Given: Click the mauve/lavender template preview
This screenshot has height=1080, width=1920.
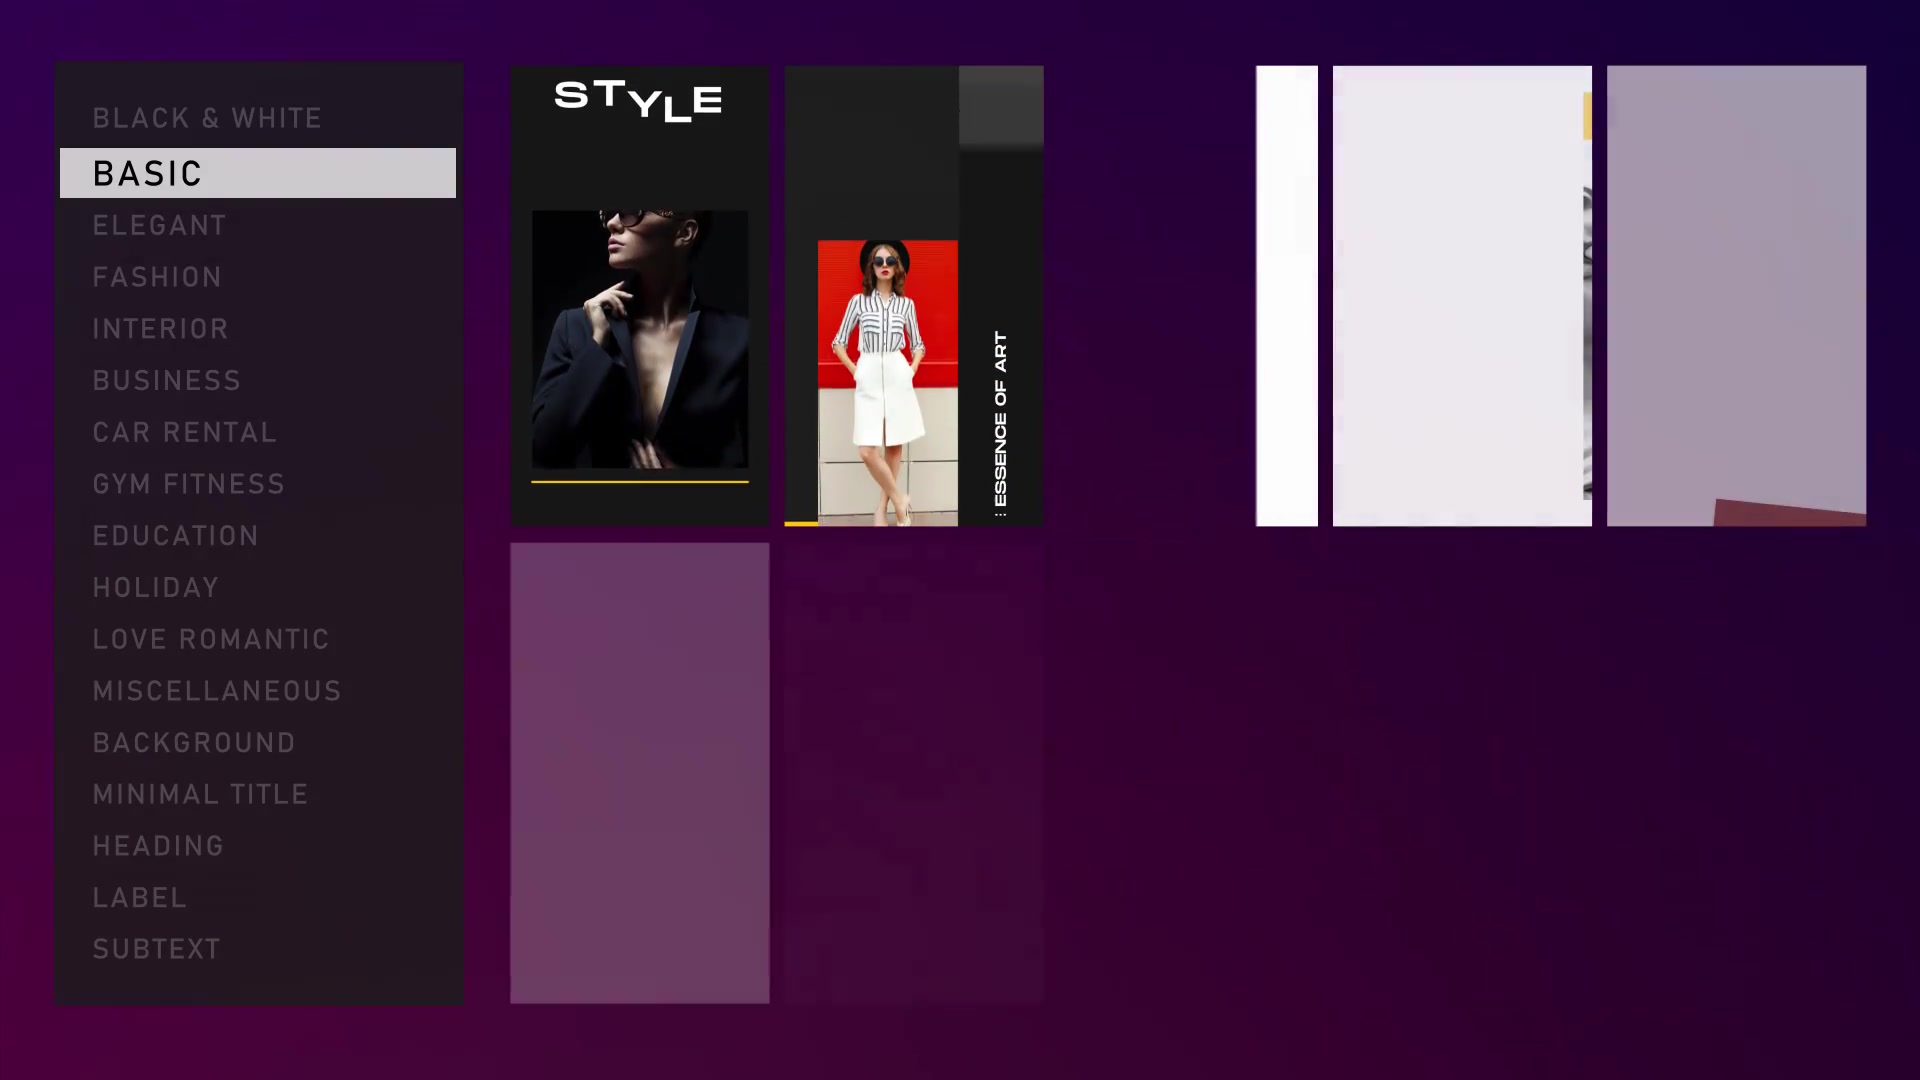Looking at the screenshot, I should pyautogui.click(x=1735, y=294).
